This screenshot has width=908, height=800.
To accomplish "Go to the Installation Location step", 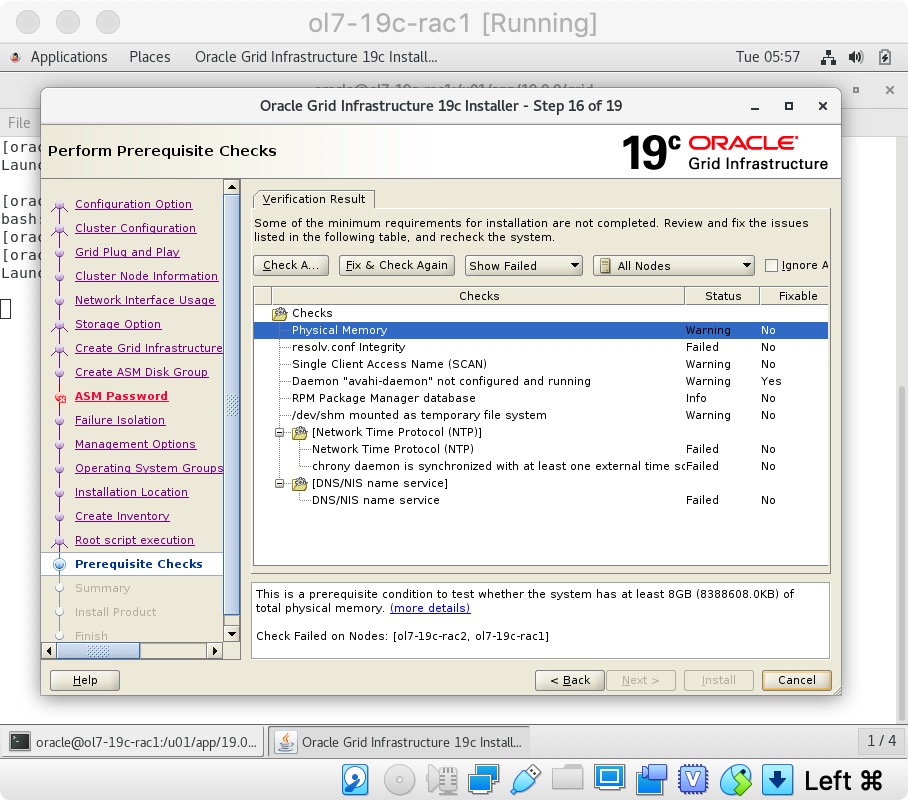I will [x=131, y=492].
